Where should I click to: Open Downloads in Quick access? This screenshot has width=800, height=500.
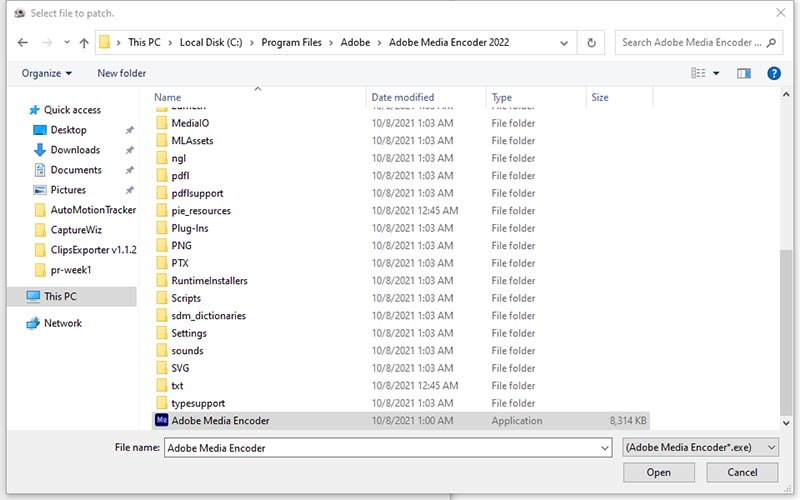coord(75,150)
